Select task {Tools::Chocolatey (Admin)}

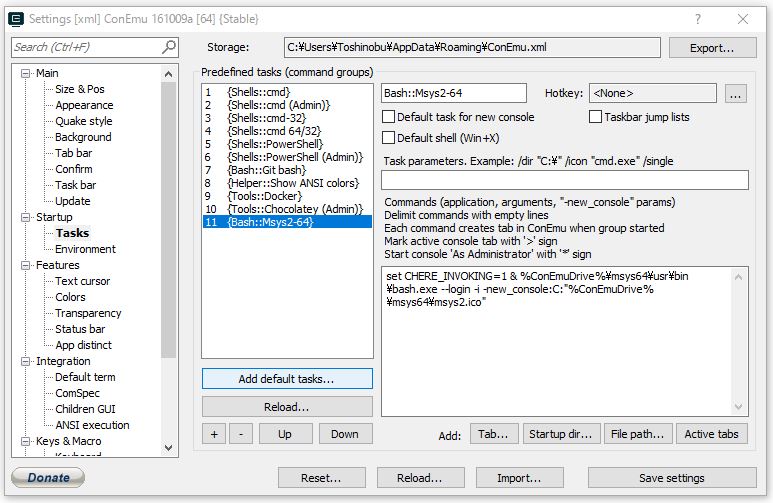(287, 209)
